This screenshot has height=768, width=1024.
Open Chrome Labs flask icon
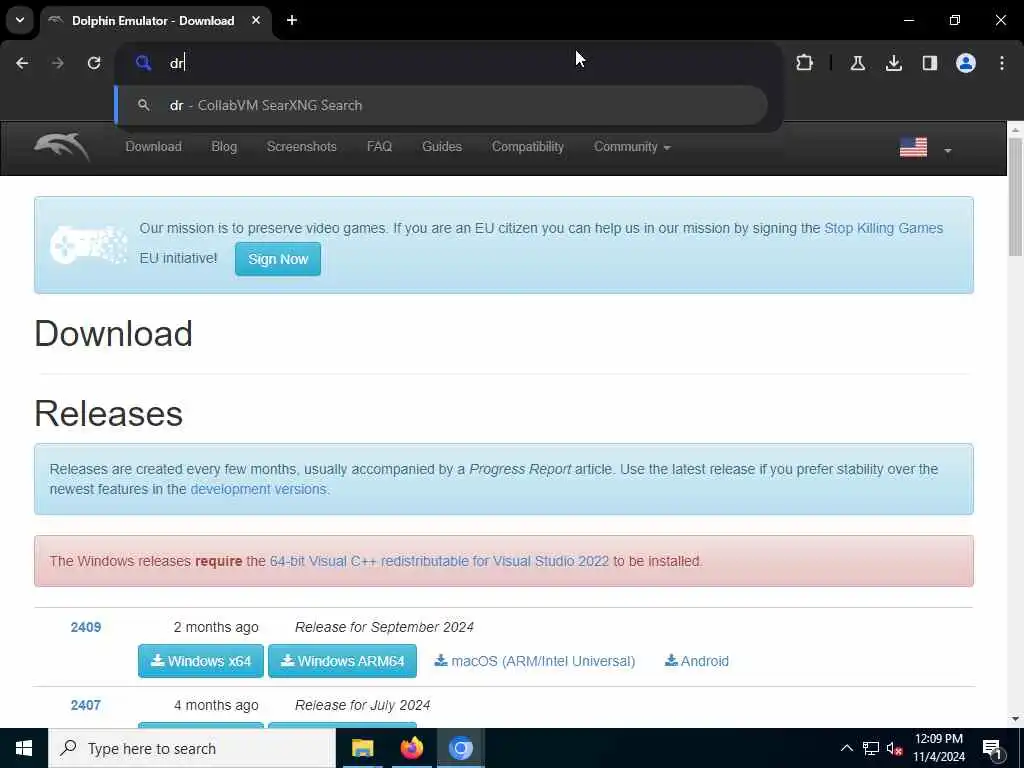pos(858,63)
